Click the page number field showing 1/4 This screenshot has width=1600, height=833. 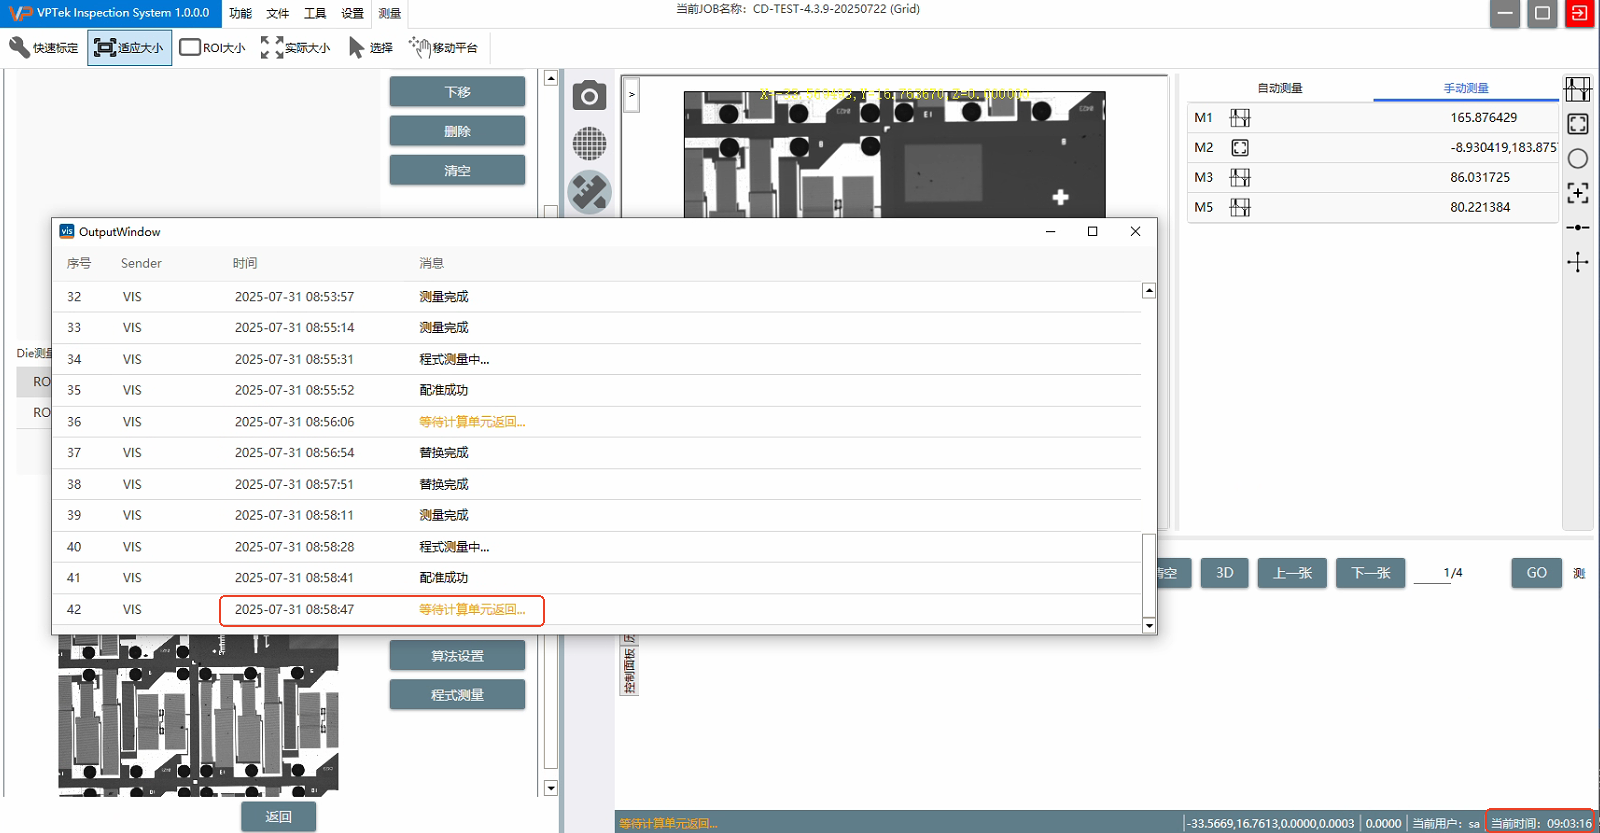[x=1452, y=573]
